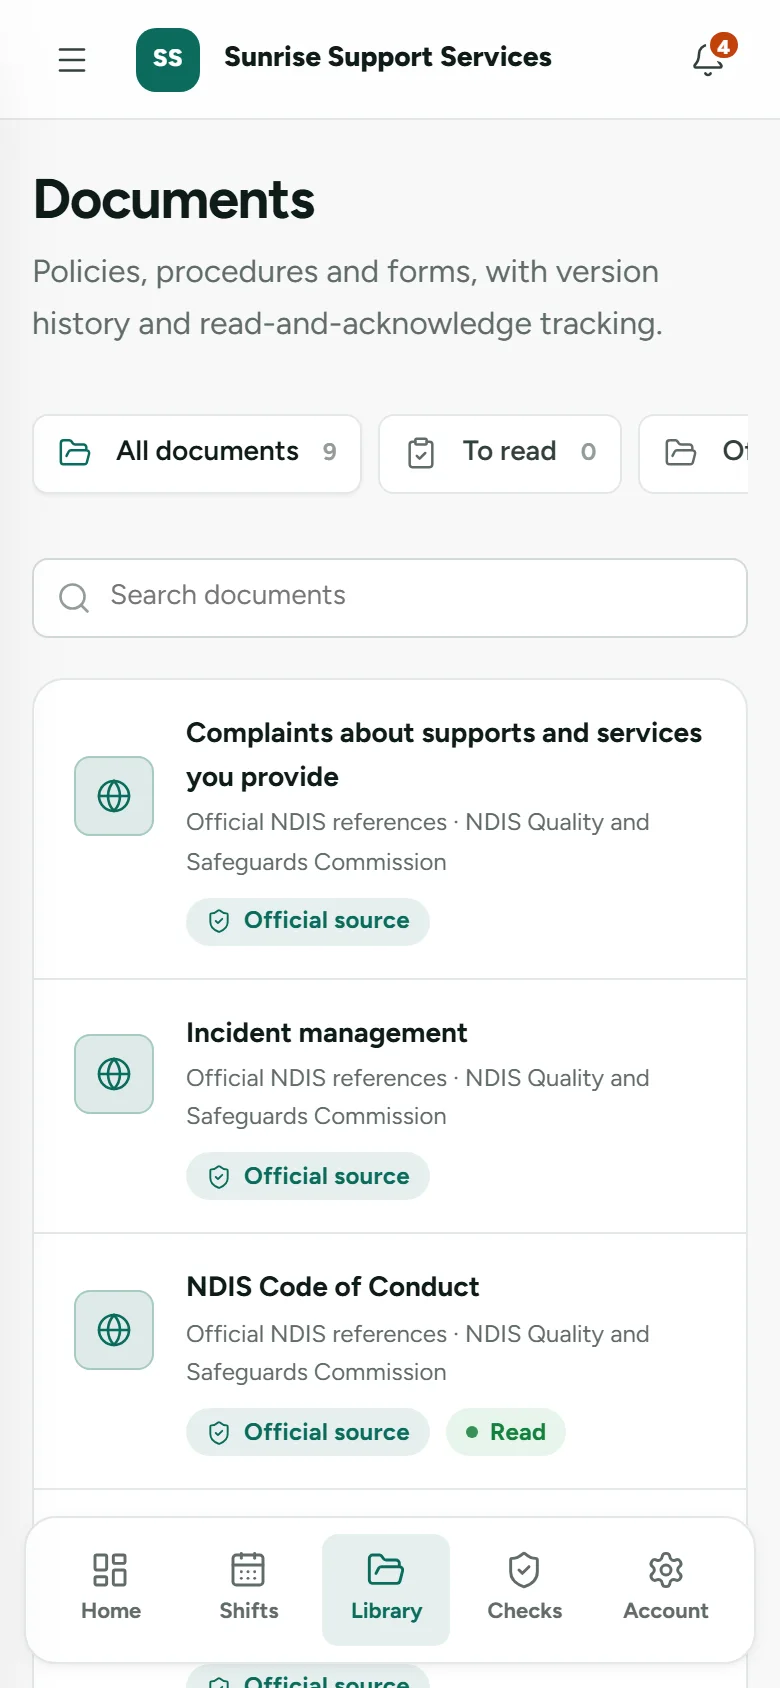780x1688 pixels.
Task: Click Sunrise Support Services title
Action: coord(388,58)
